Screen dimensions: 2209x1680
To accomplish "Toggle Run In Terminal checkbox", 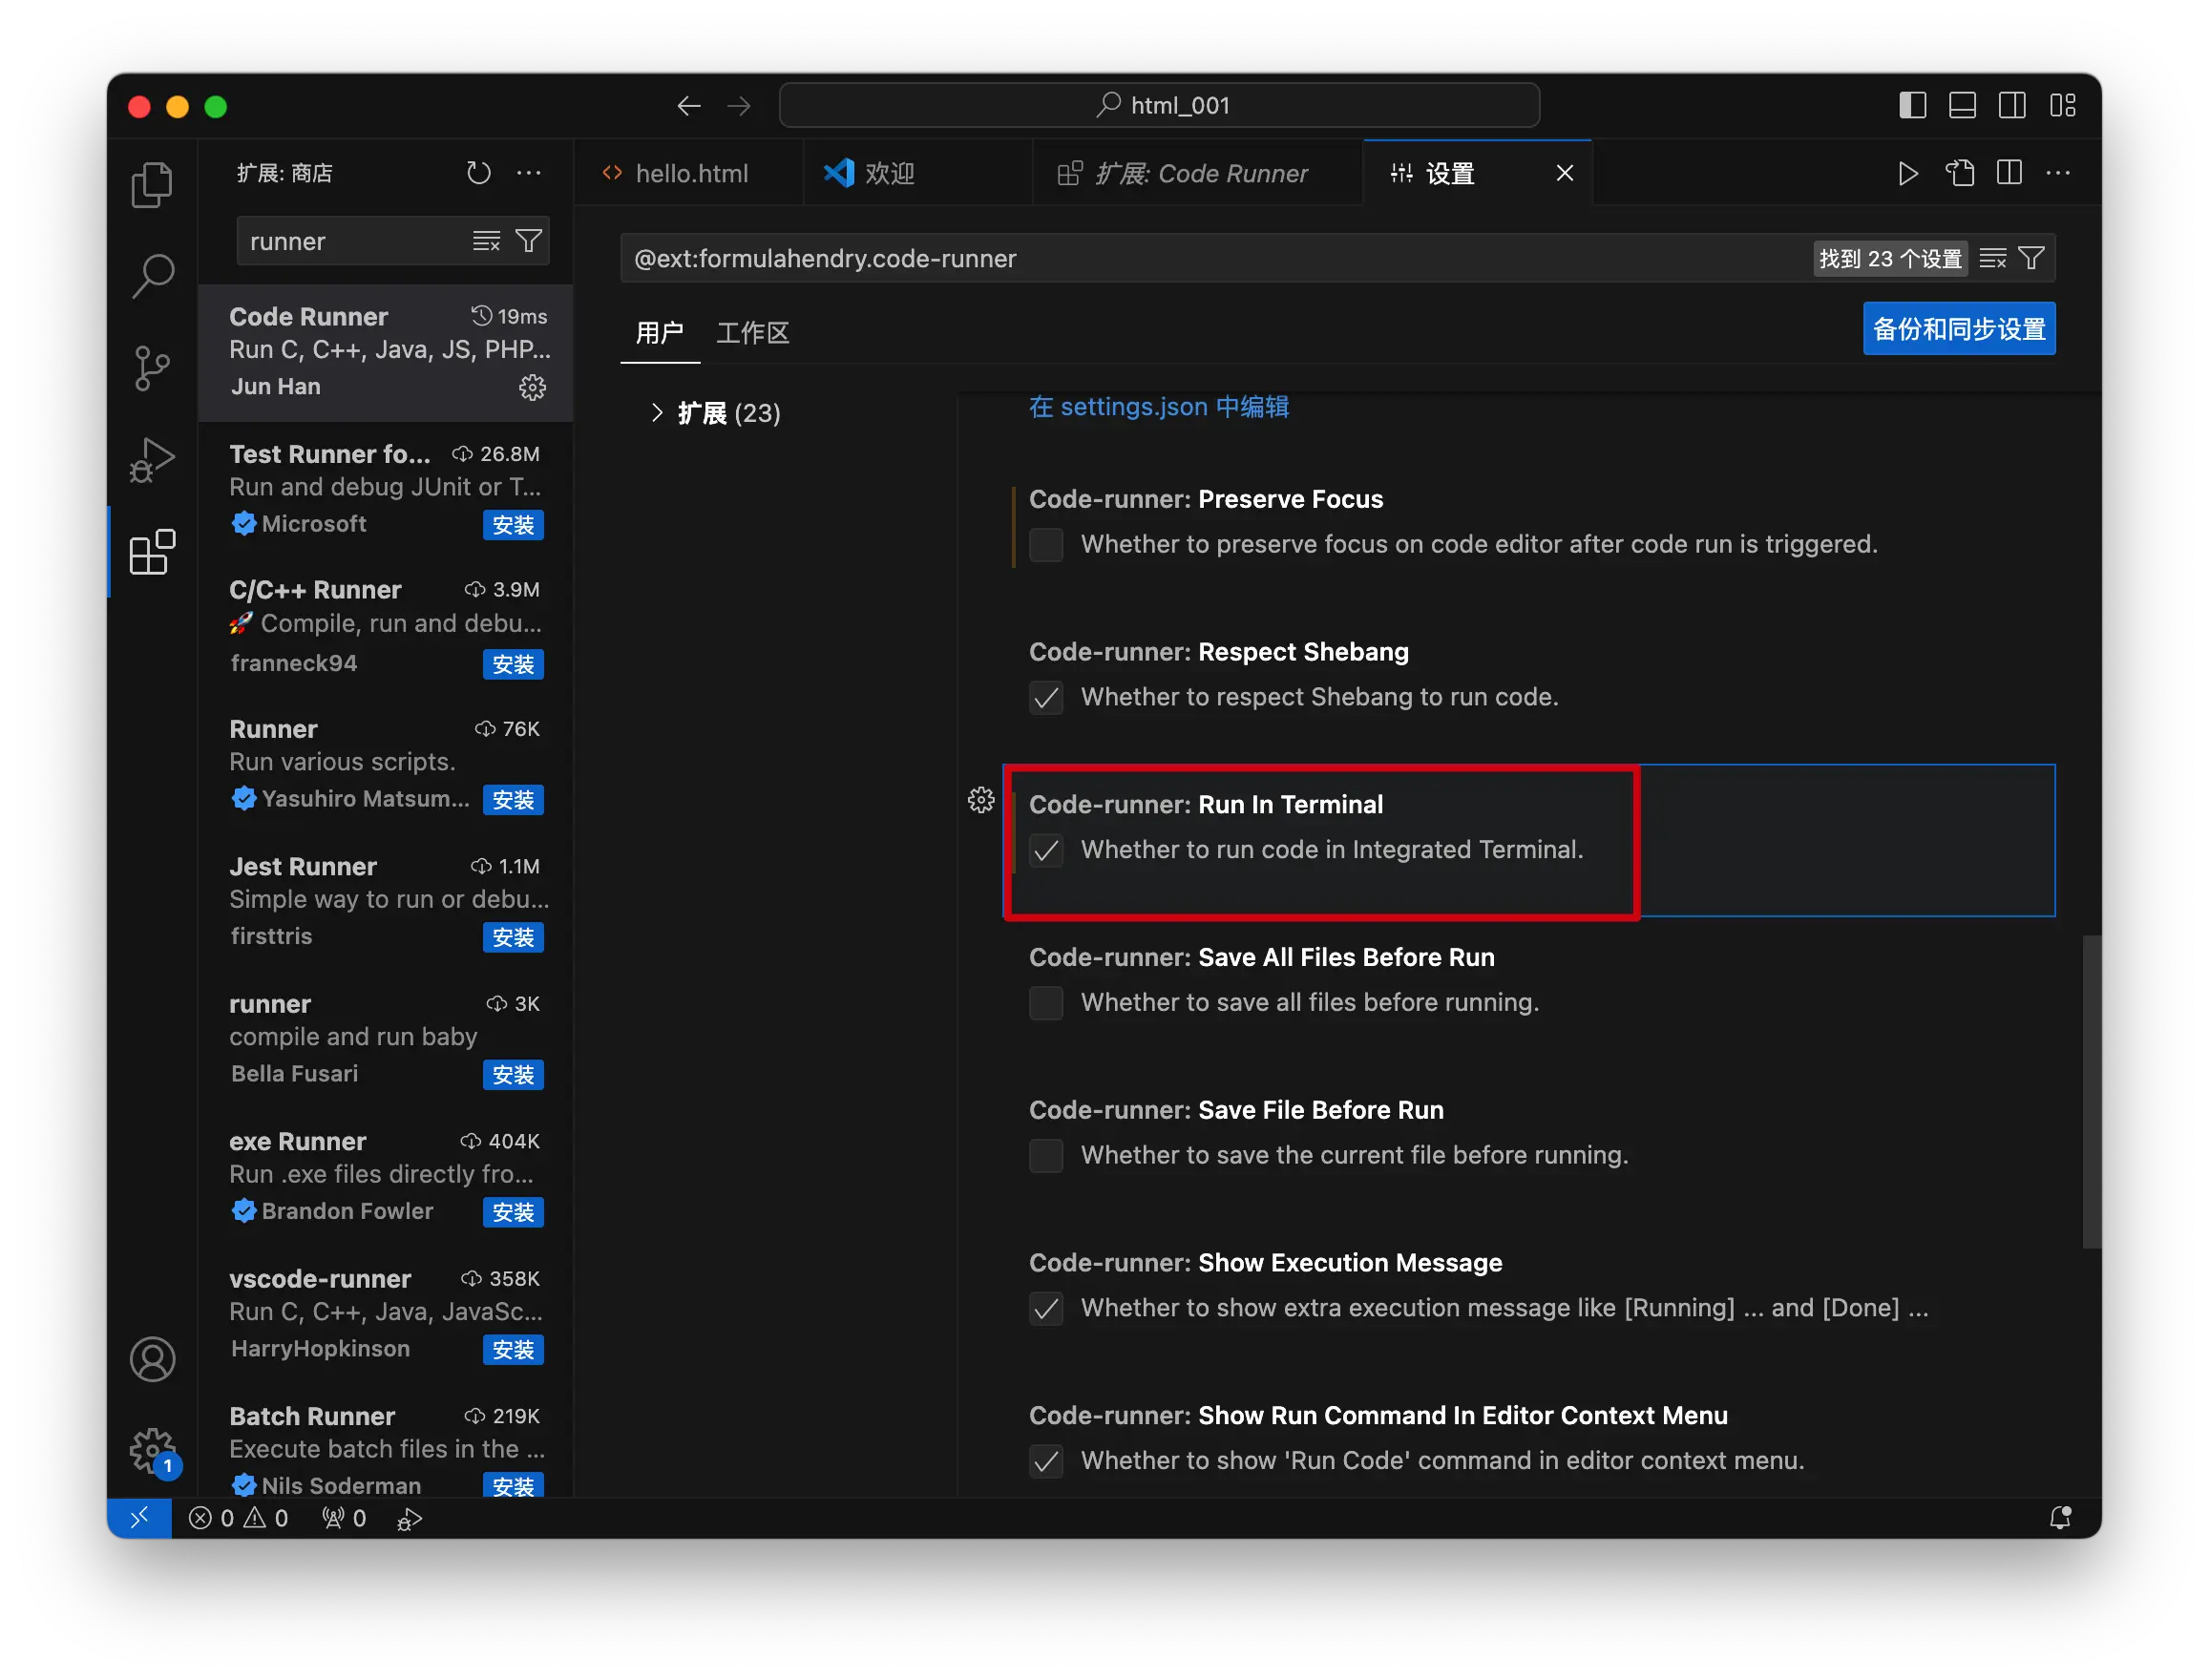I will coord(1046,851).
